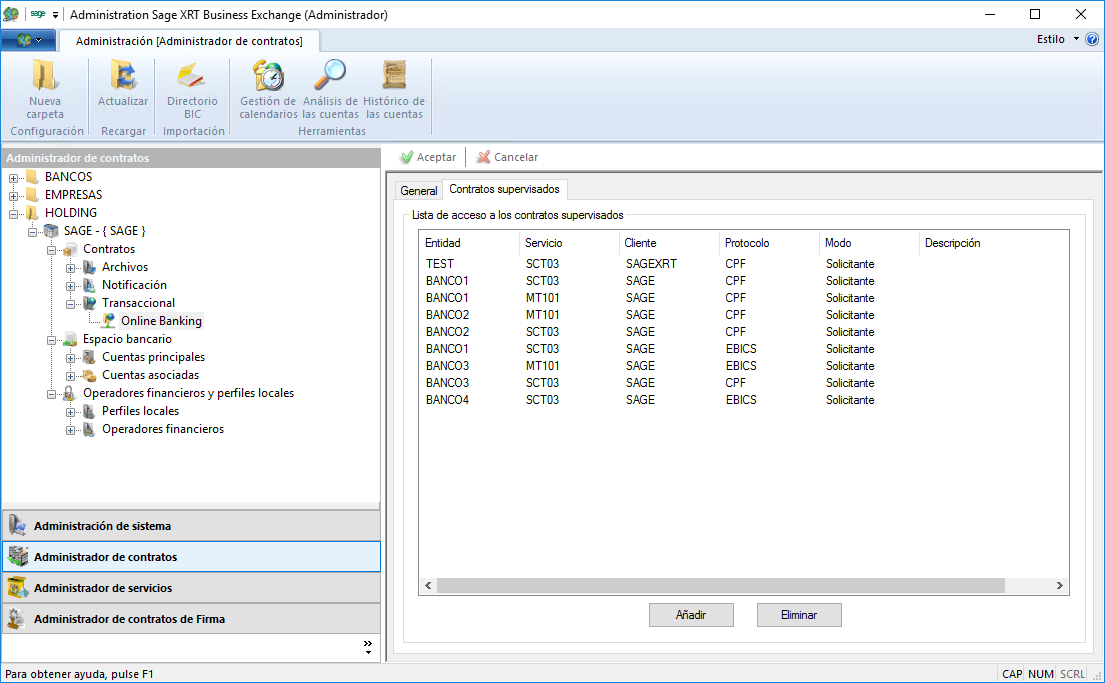Open Histórico de las cuentas
This screenshot has width=1105, height=683.
coord(393,77)
